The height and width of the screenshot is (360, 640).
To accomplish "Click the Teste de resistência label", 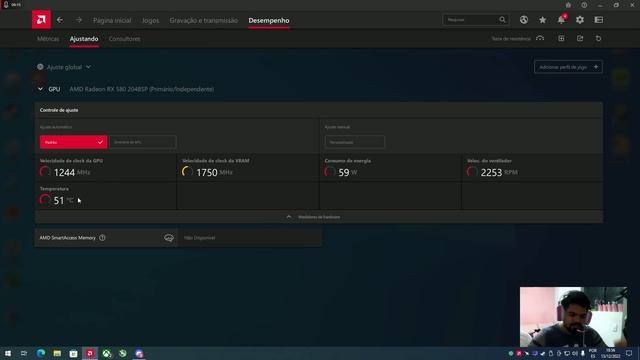I will (x=511, y=39).
